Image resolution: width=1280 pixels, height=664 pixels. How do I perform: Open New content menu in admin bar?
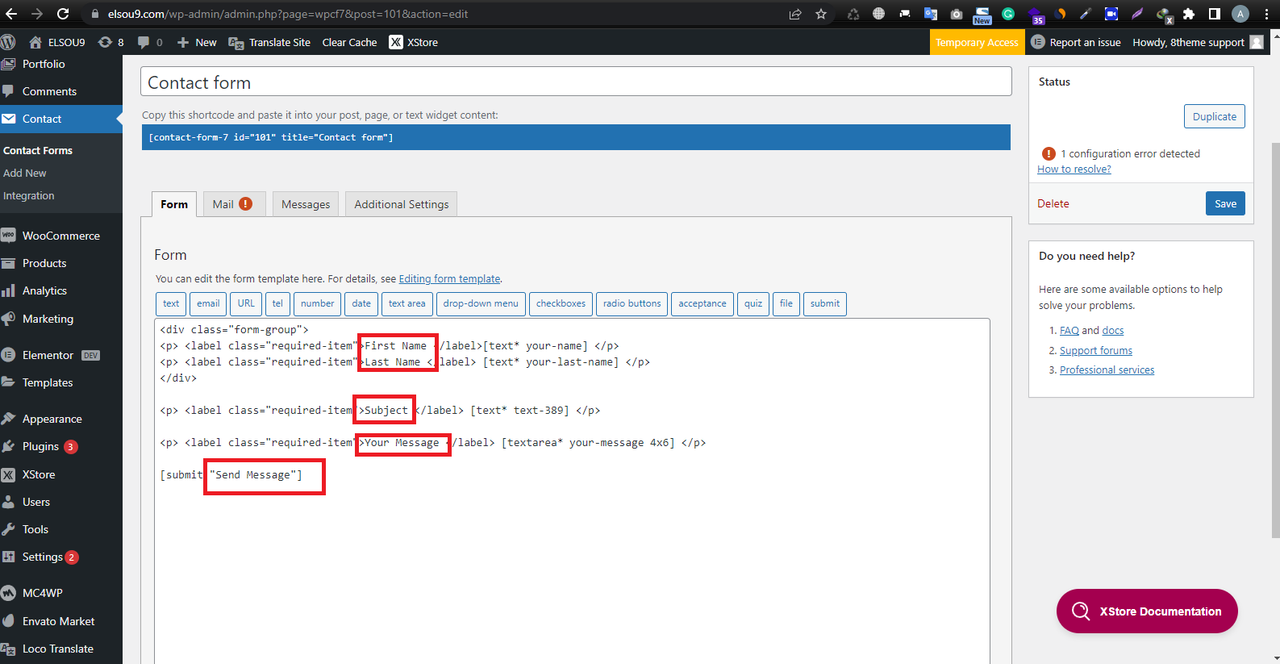pos(196,42)
